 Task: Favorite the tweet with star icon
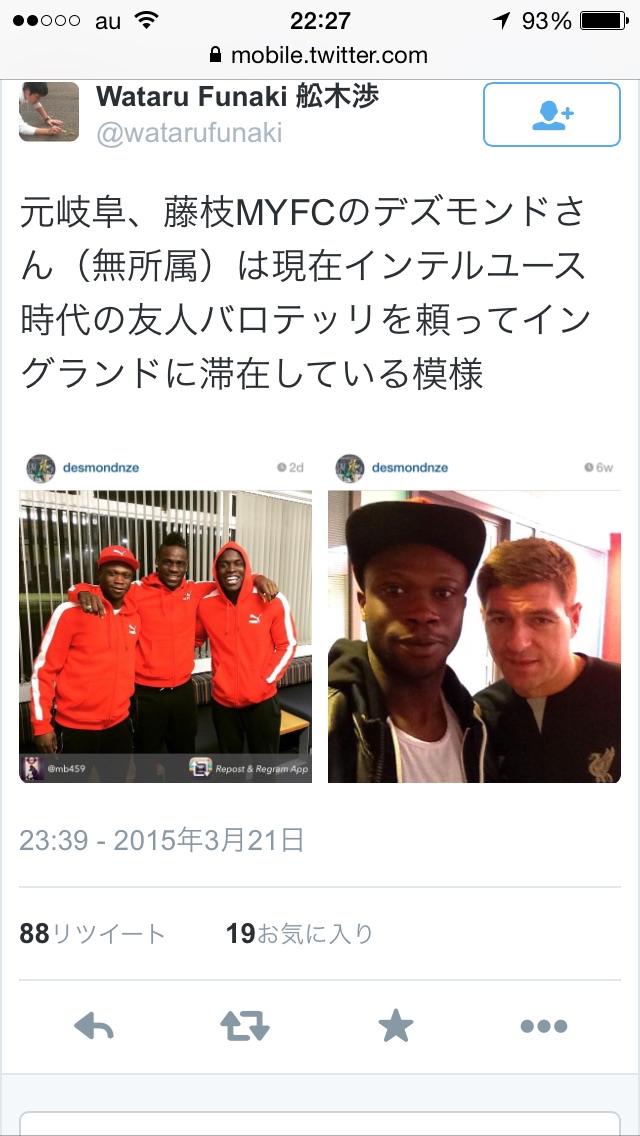pyautogui.click(x=396, y=1026)
